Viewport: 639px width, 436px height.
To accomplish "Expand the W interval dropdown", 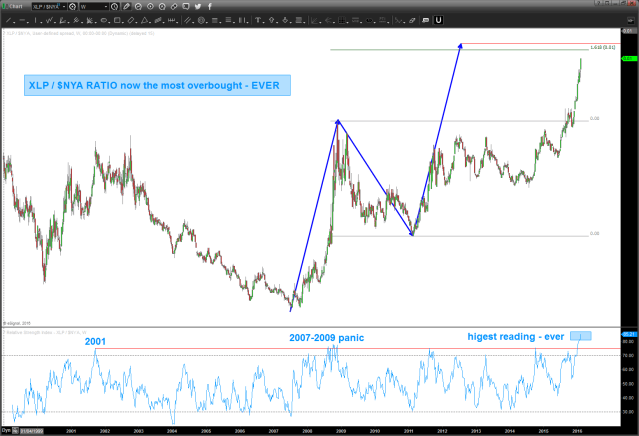I will [x=106, y=7].
